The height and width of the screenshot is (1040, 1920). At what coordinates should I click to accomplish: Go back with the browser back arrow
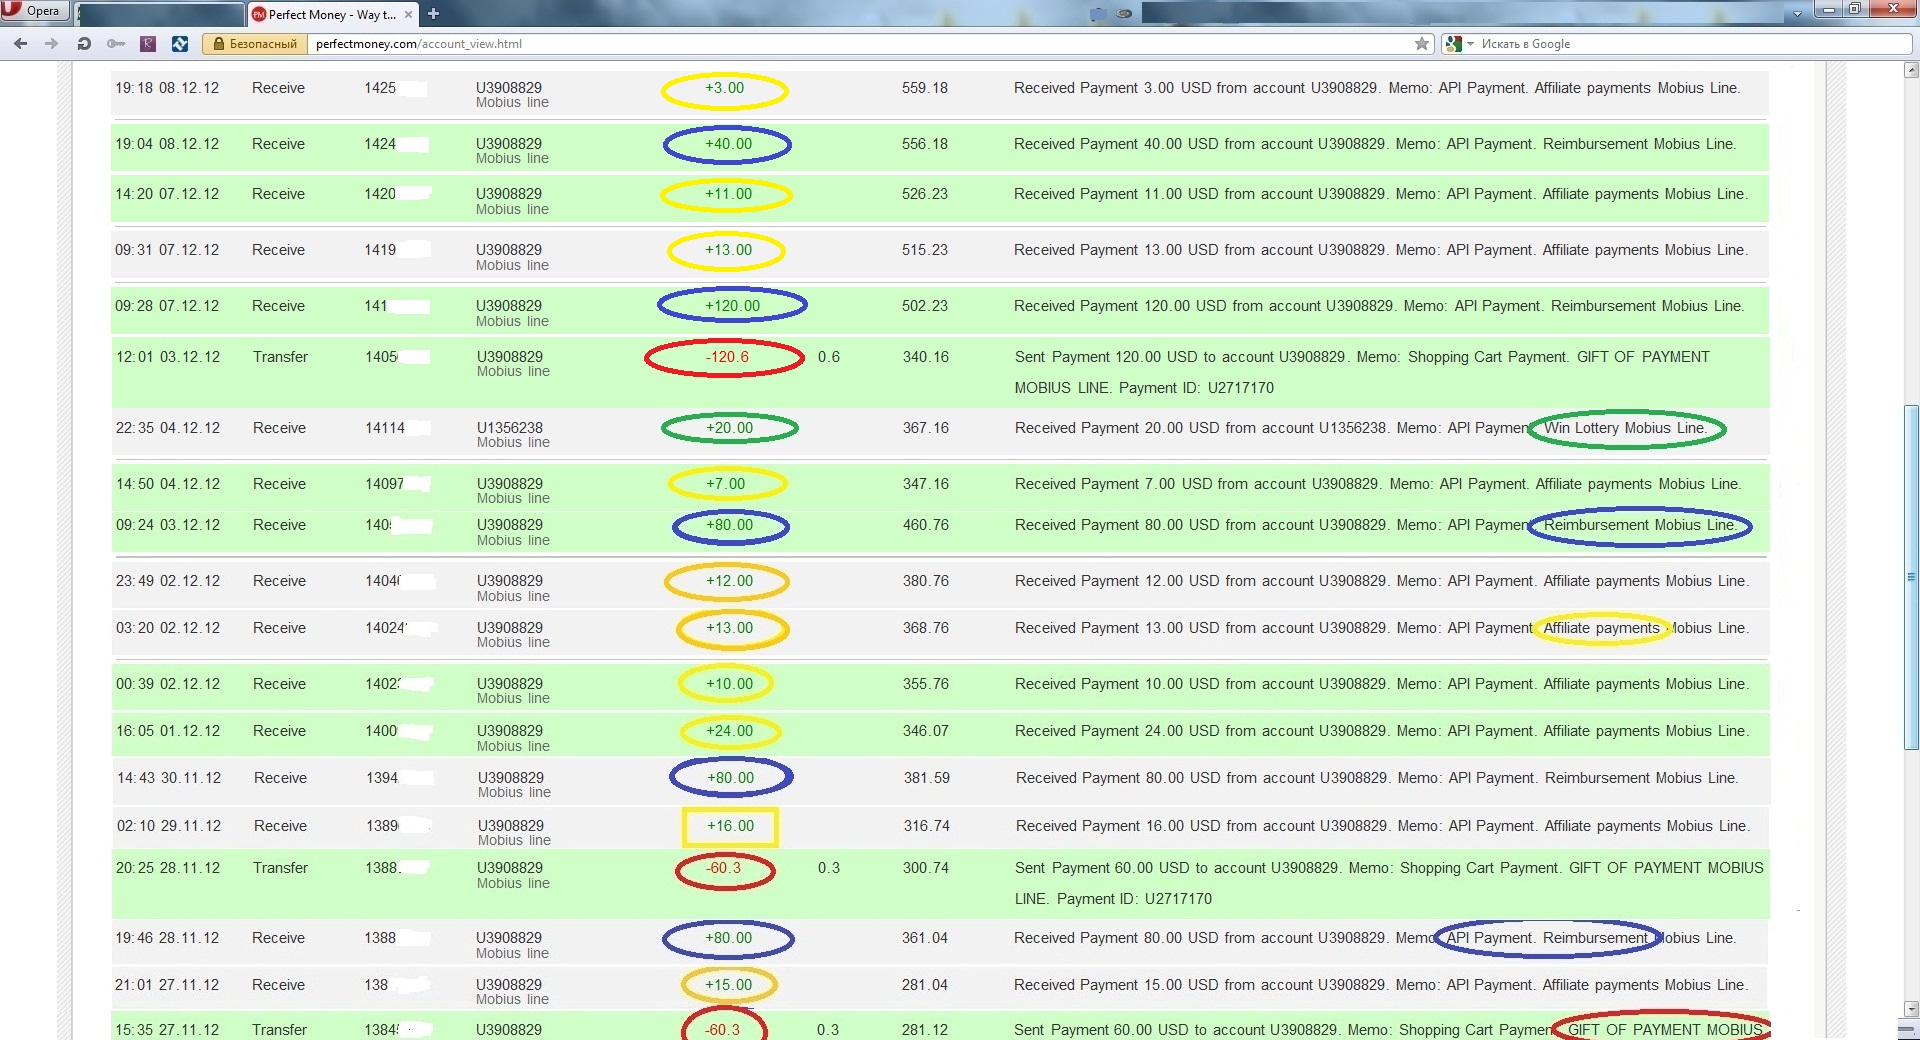pyautogui.click(x=21, y=44)
